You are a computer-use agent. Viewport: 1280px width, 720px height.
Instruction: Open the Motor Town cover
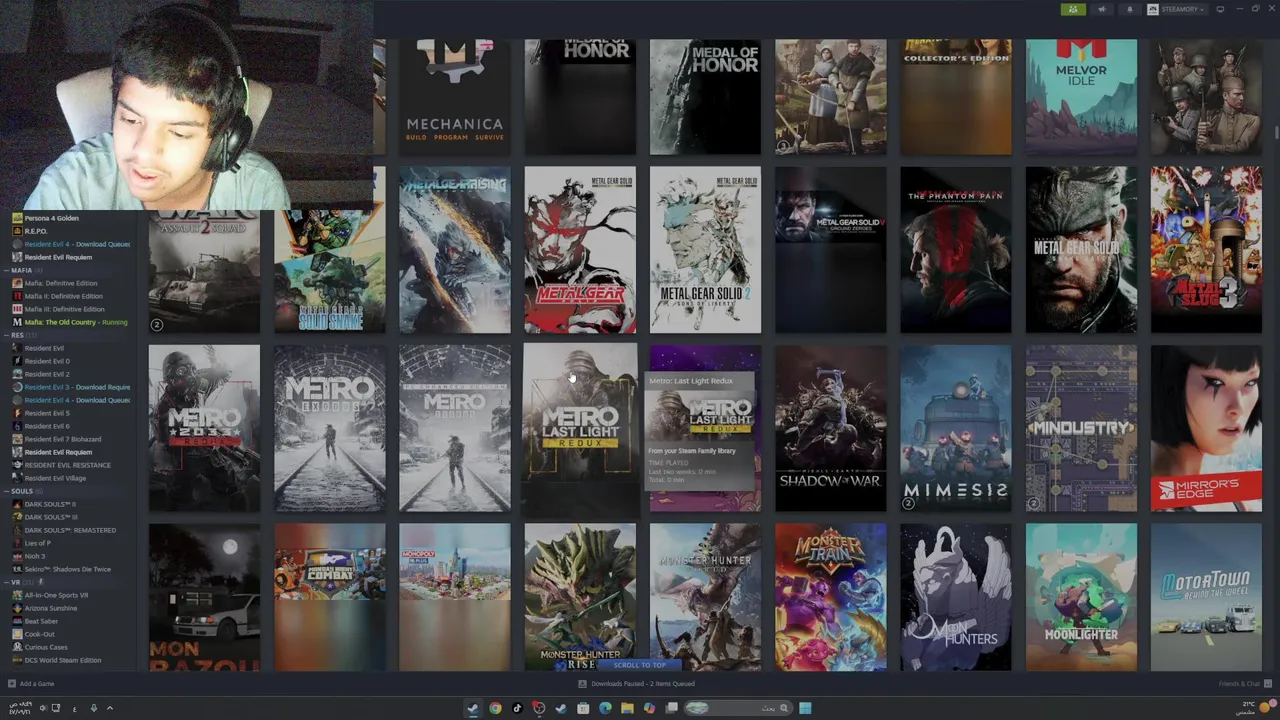coord(1206,597)
